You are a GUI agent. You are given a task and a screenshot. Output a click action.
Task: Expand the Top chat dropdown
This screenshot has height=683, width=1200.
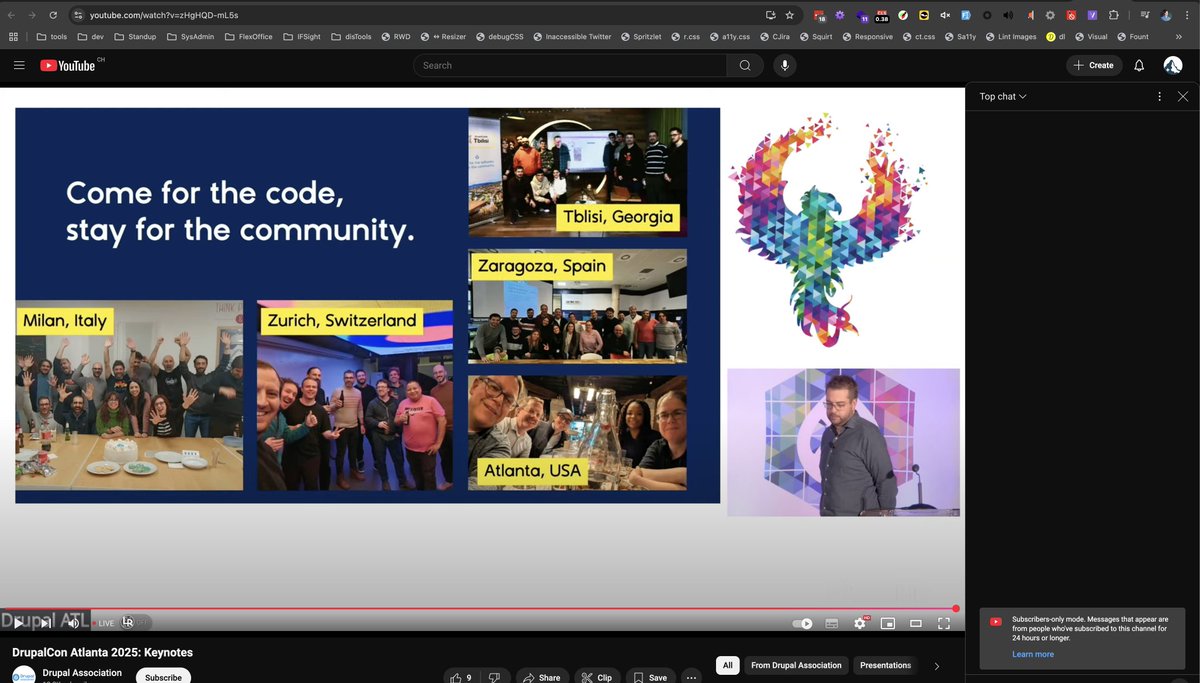click(x=1003, y=96)
